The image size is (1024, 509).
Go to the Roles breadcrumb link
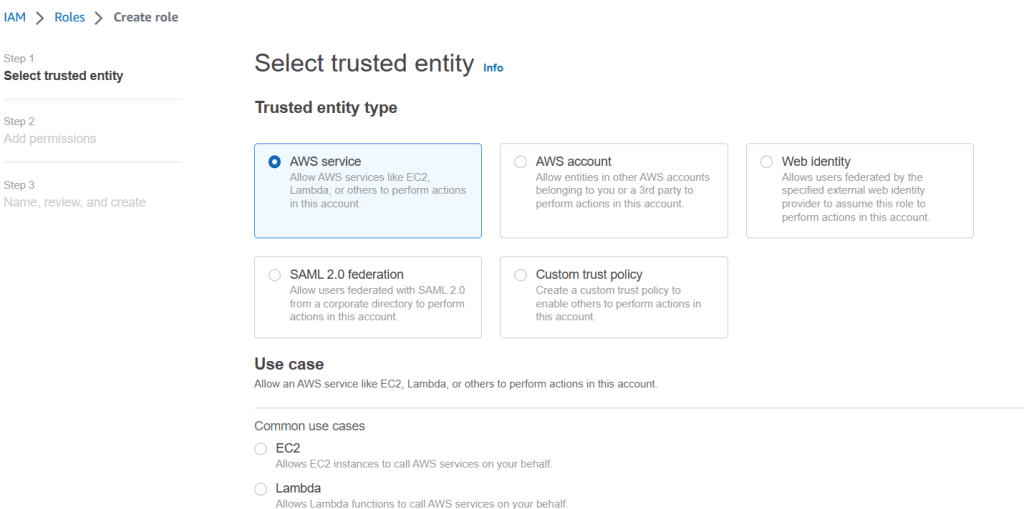[x=70, y=17]
